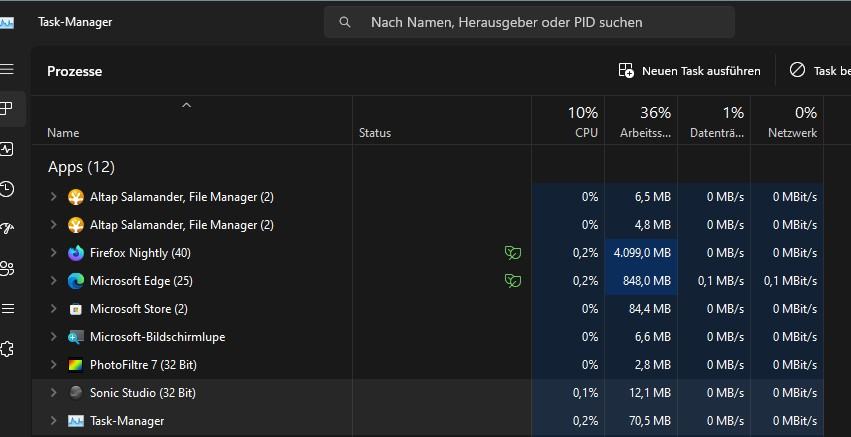The width and height of the screenshot is (851, 437).
Task: Click the search box for processes
Action: 529,22
